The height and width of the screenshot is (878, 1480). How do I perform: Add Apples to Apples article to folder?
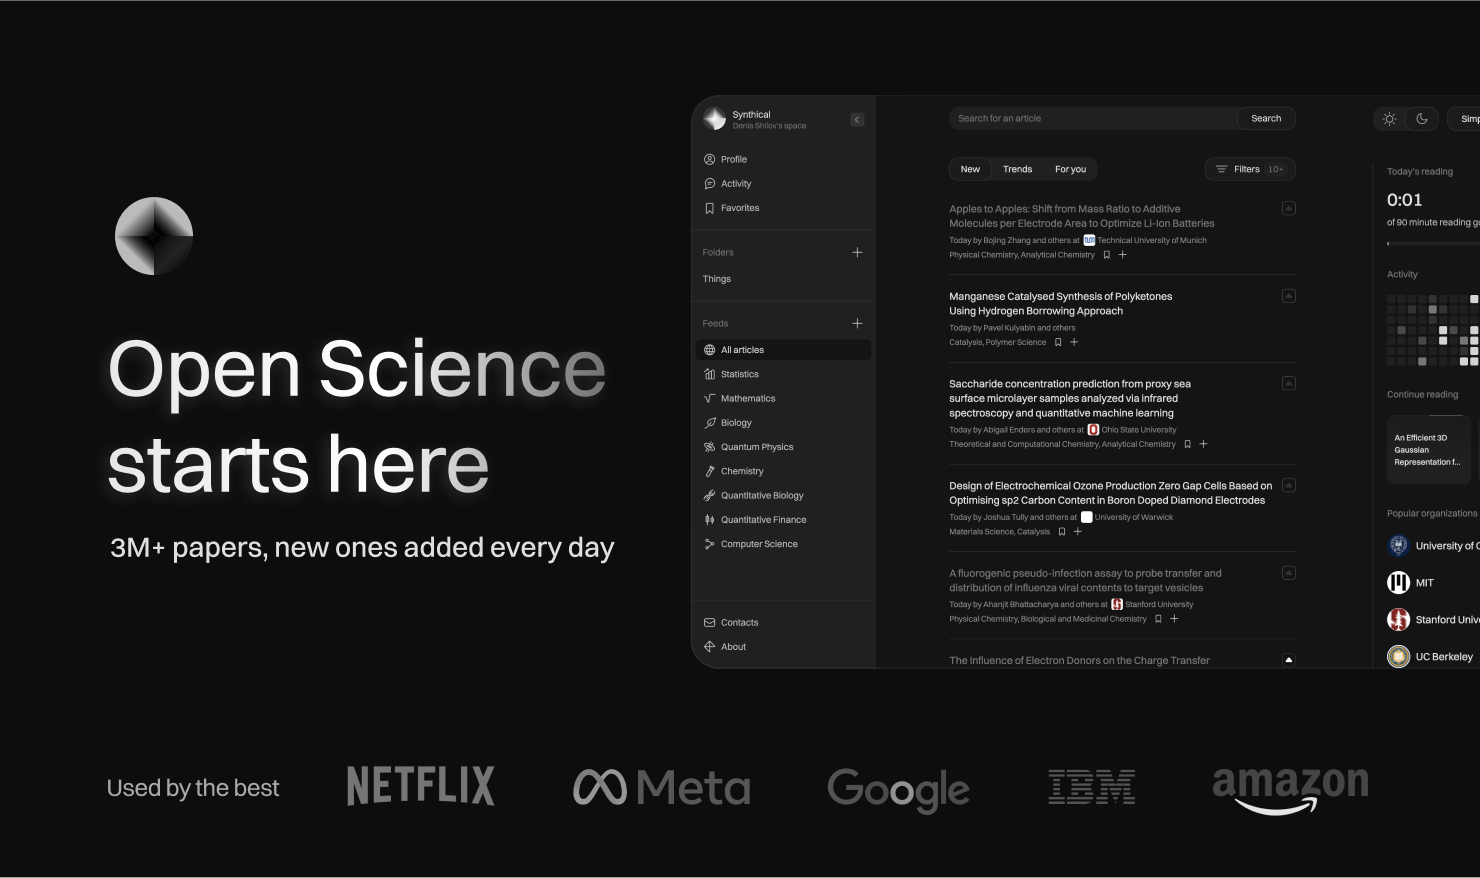(1122, 255)
